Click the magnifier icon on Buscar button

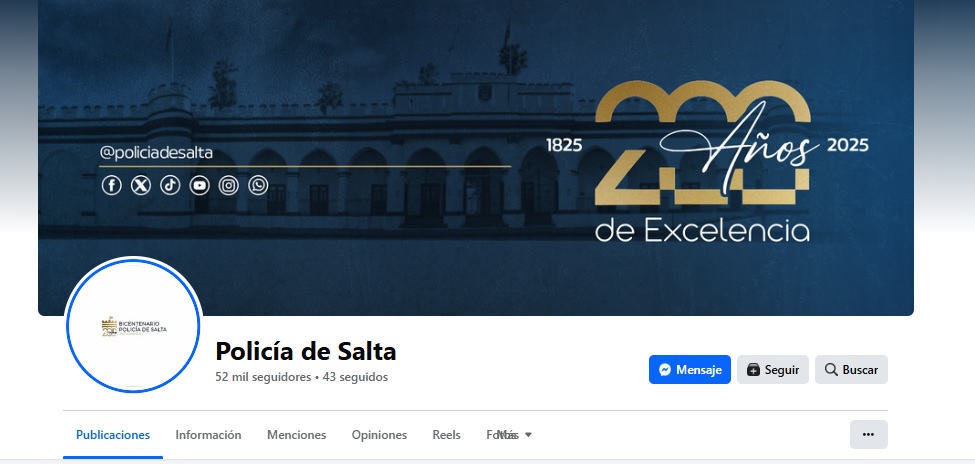[x=831, y=369]
